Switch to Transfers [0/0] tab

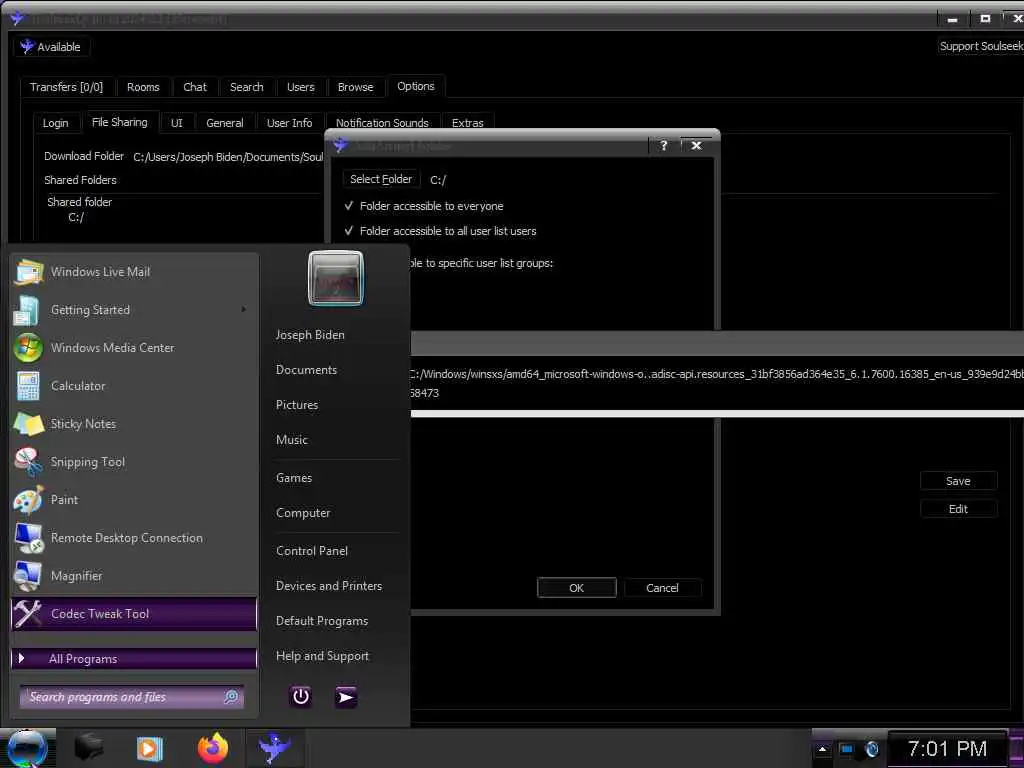[x=67, y=87]
